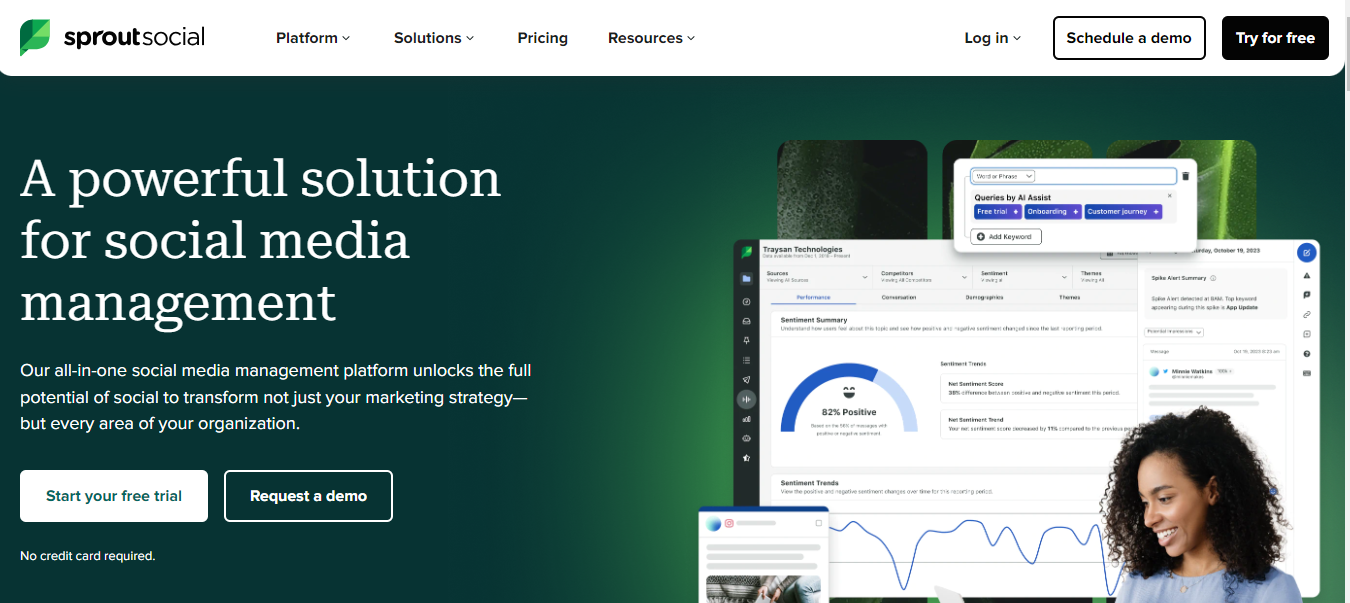
Task: Click the Sprout Social leaf logo
Action: [35, 38]
